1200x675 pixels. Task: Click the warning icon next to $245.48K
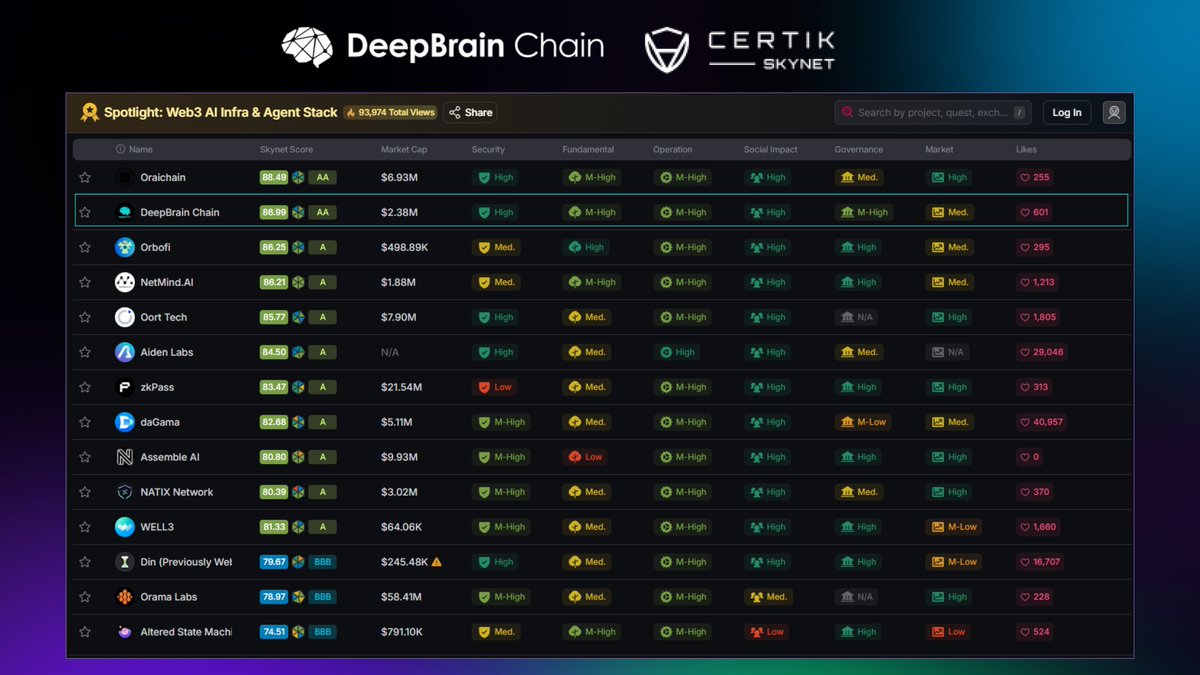[x=436, y=562]
